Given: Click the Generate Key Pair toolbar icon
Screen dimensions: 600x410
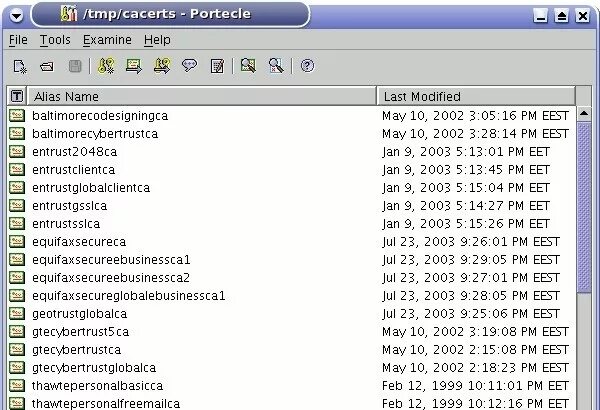Looking at the screenshot, I should tap(106, 66).
